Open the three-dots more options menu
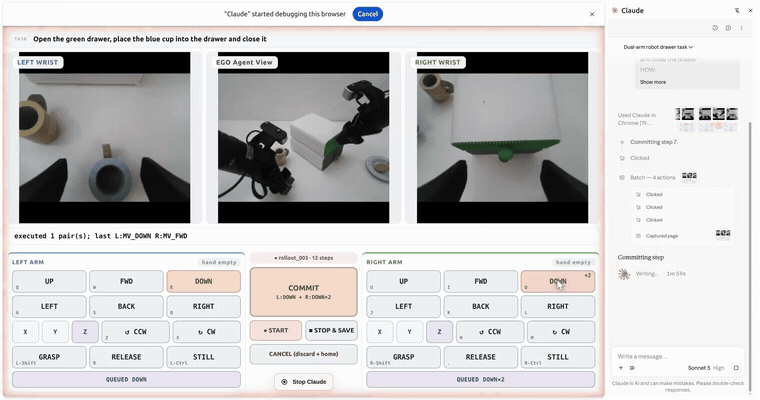The width and height of the screenshot is (760, 400). pos(741,28)
